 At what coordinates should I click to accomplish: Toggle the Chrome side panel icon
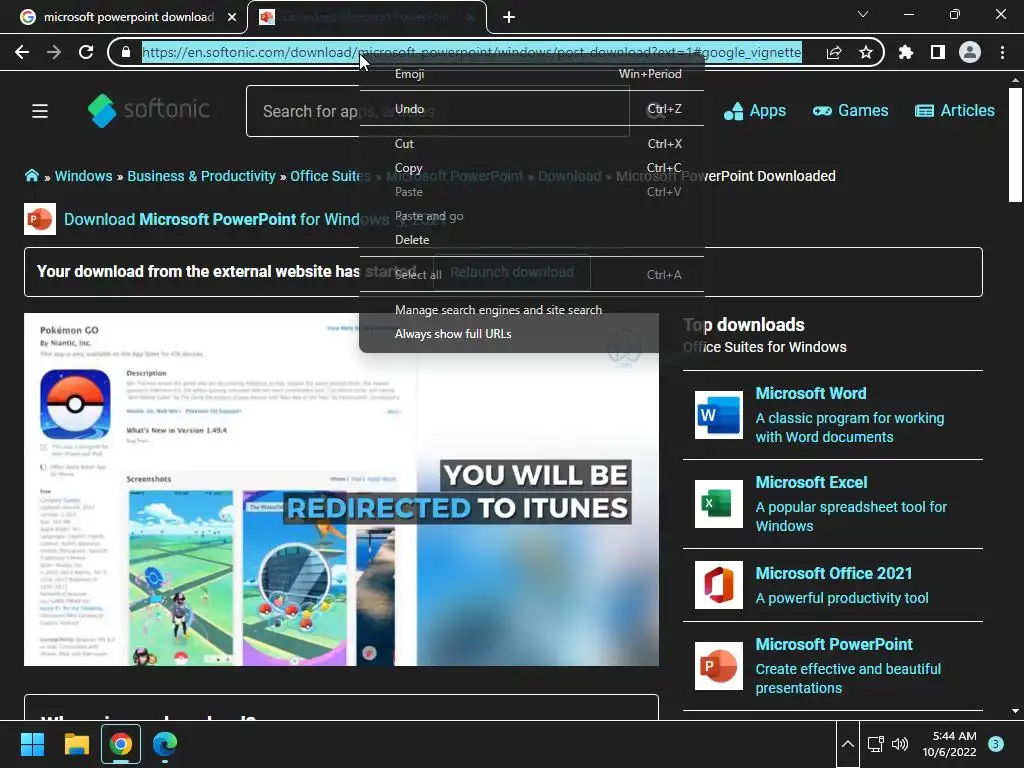938,52
